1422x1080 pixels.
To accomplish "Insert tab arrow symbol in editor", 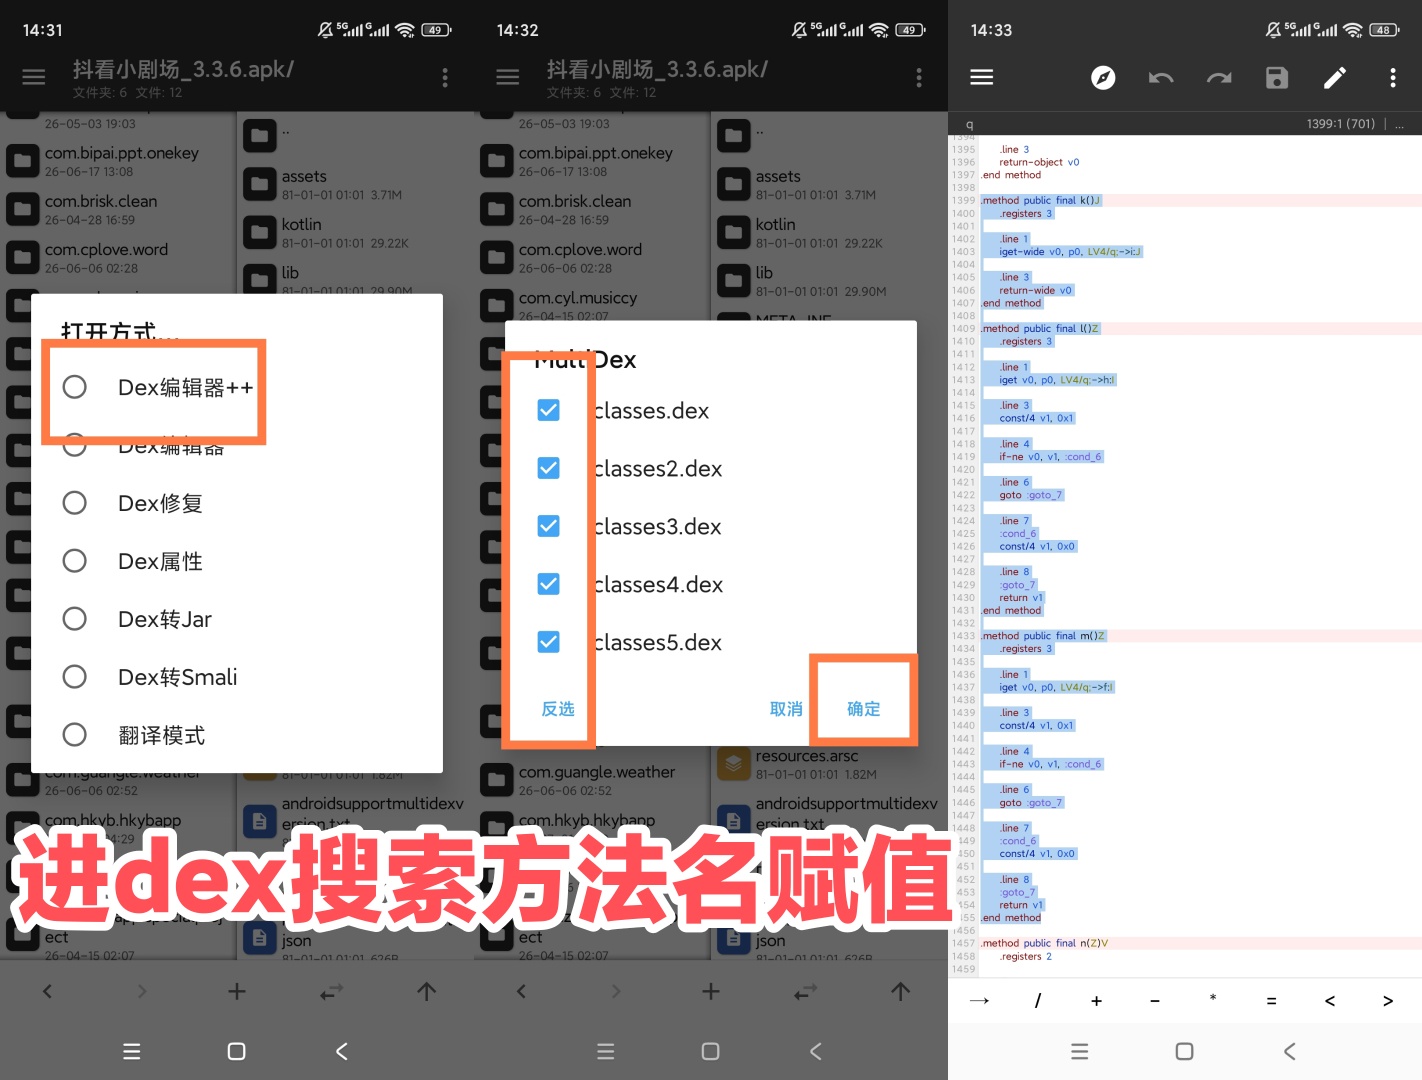I will (x=979, y=1000).
